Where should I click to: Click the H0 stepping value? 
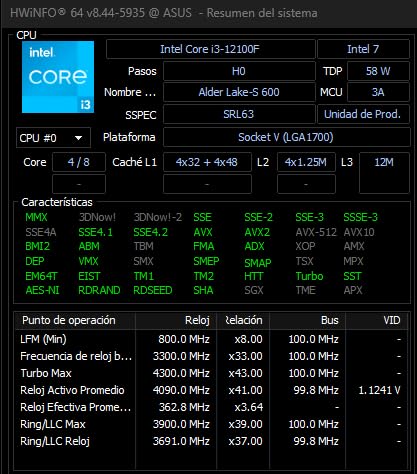coord(239,71)
